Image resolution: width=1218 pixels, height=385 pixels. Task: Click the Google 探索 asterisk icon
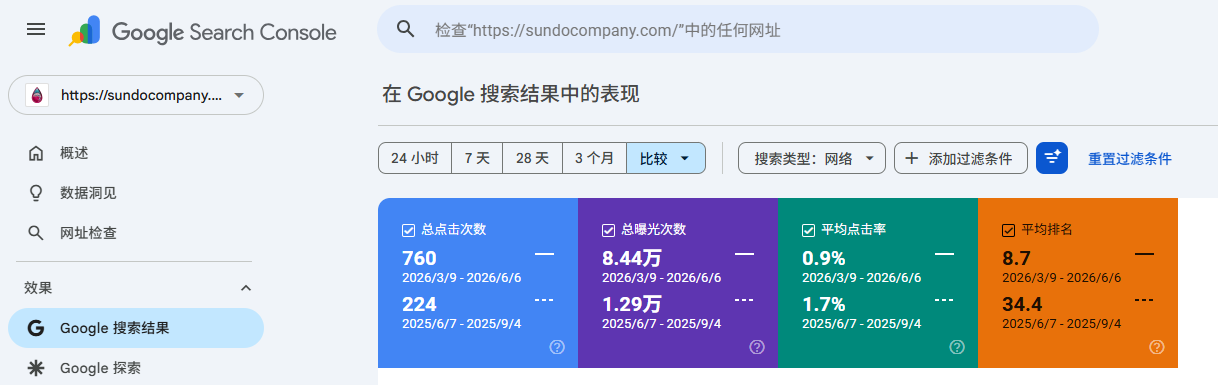pos(36,368)
